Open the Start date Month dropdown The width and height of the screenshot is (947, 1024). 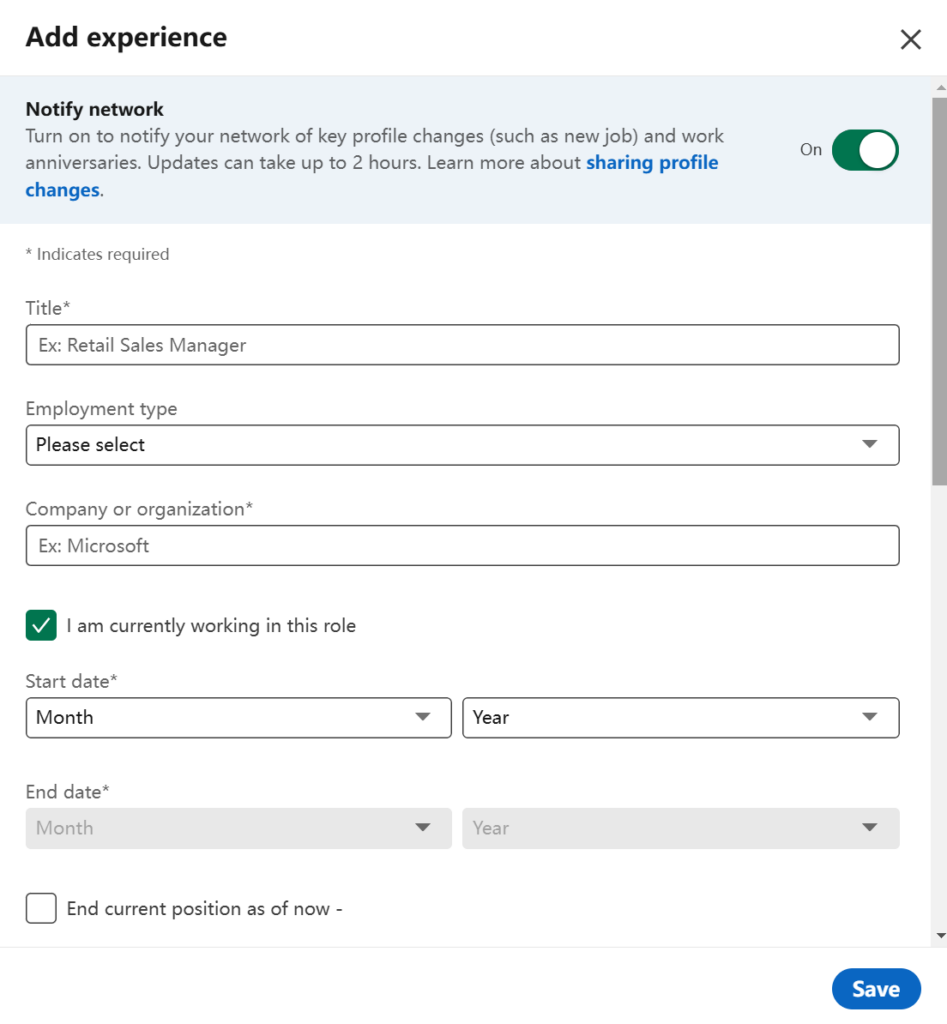pyautogui.click(x=238, y=717)
